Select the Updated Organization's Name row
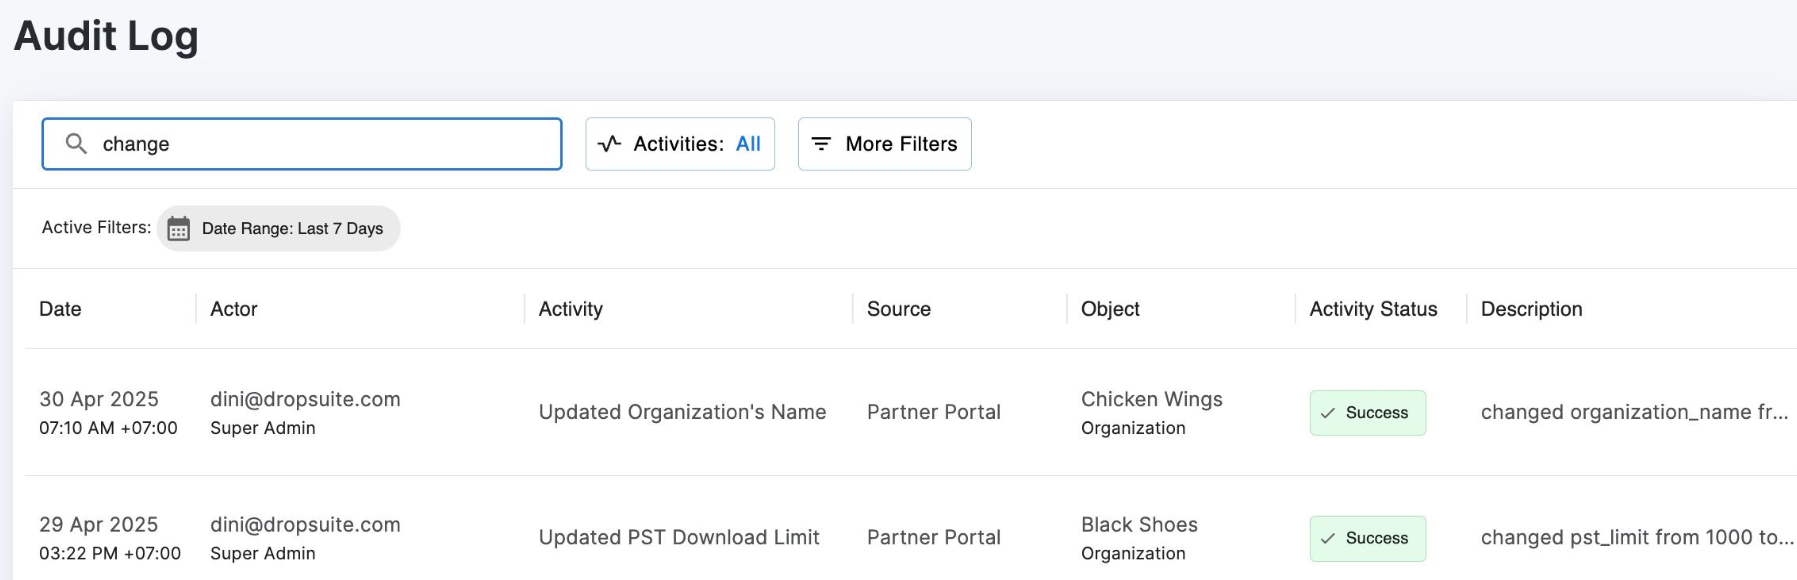Image resolution: width=1797 pixels, height=580 pixels. coord(911,412)
